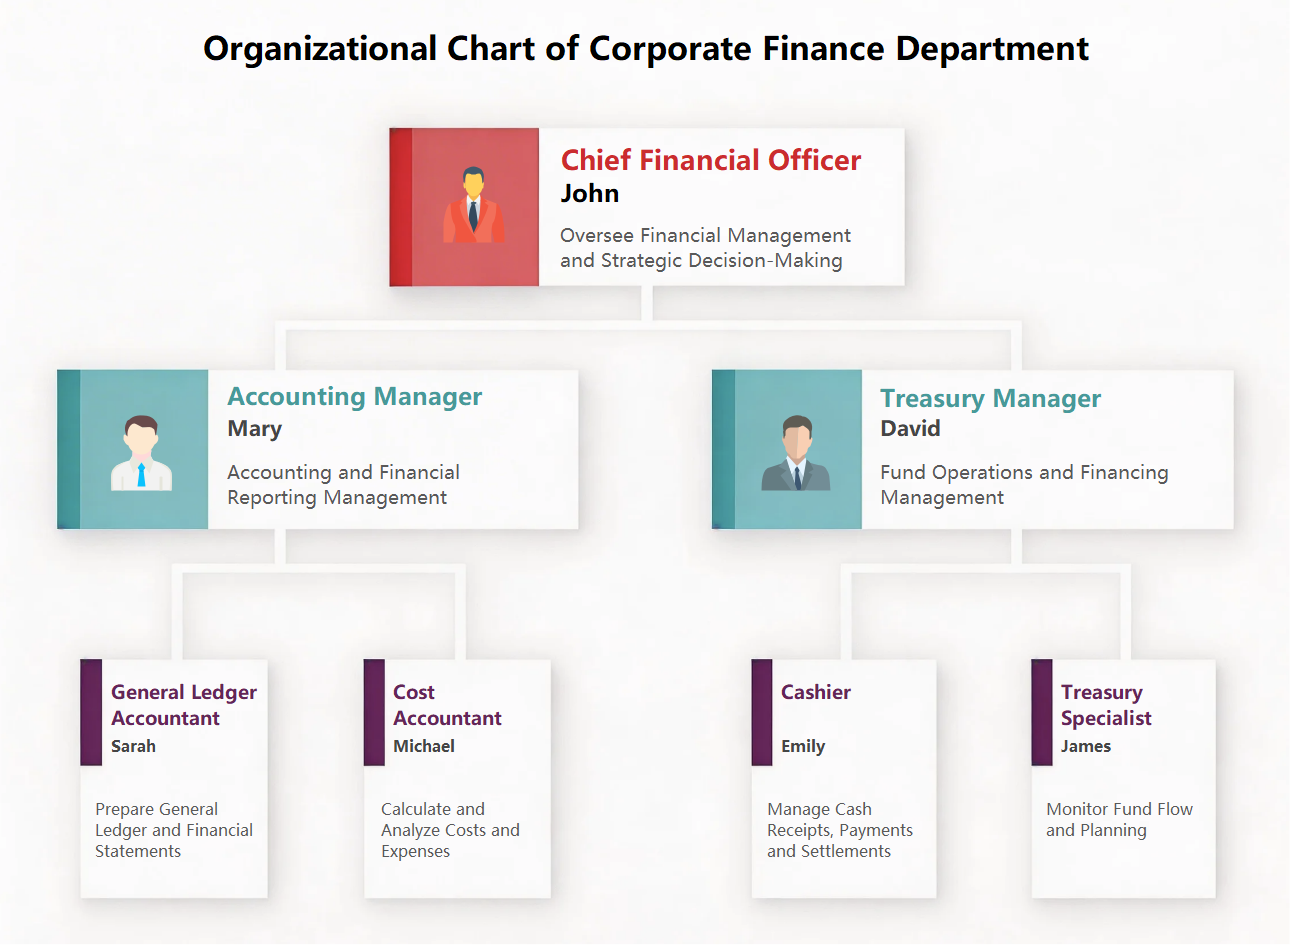Select the name Emily

click(803, 746)
